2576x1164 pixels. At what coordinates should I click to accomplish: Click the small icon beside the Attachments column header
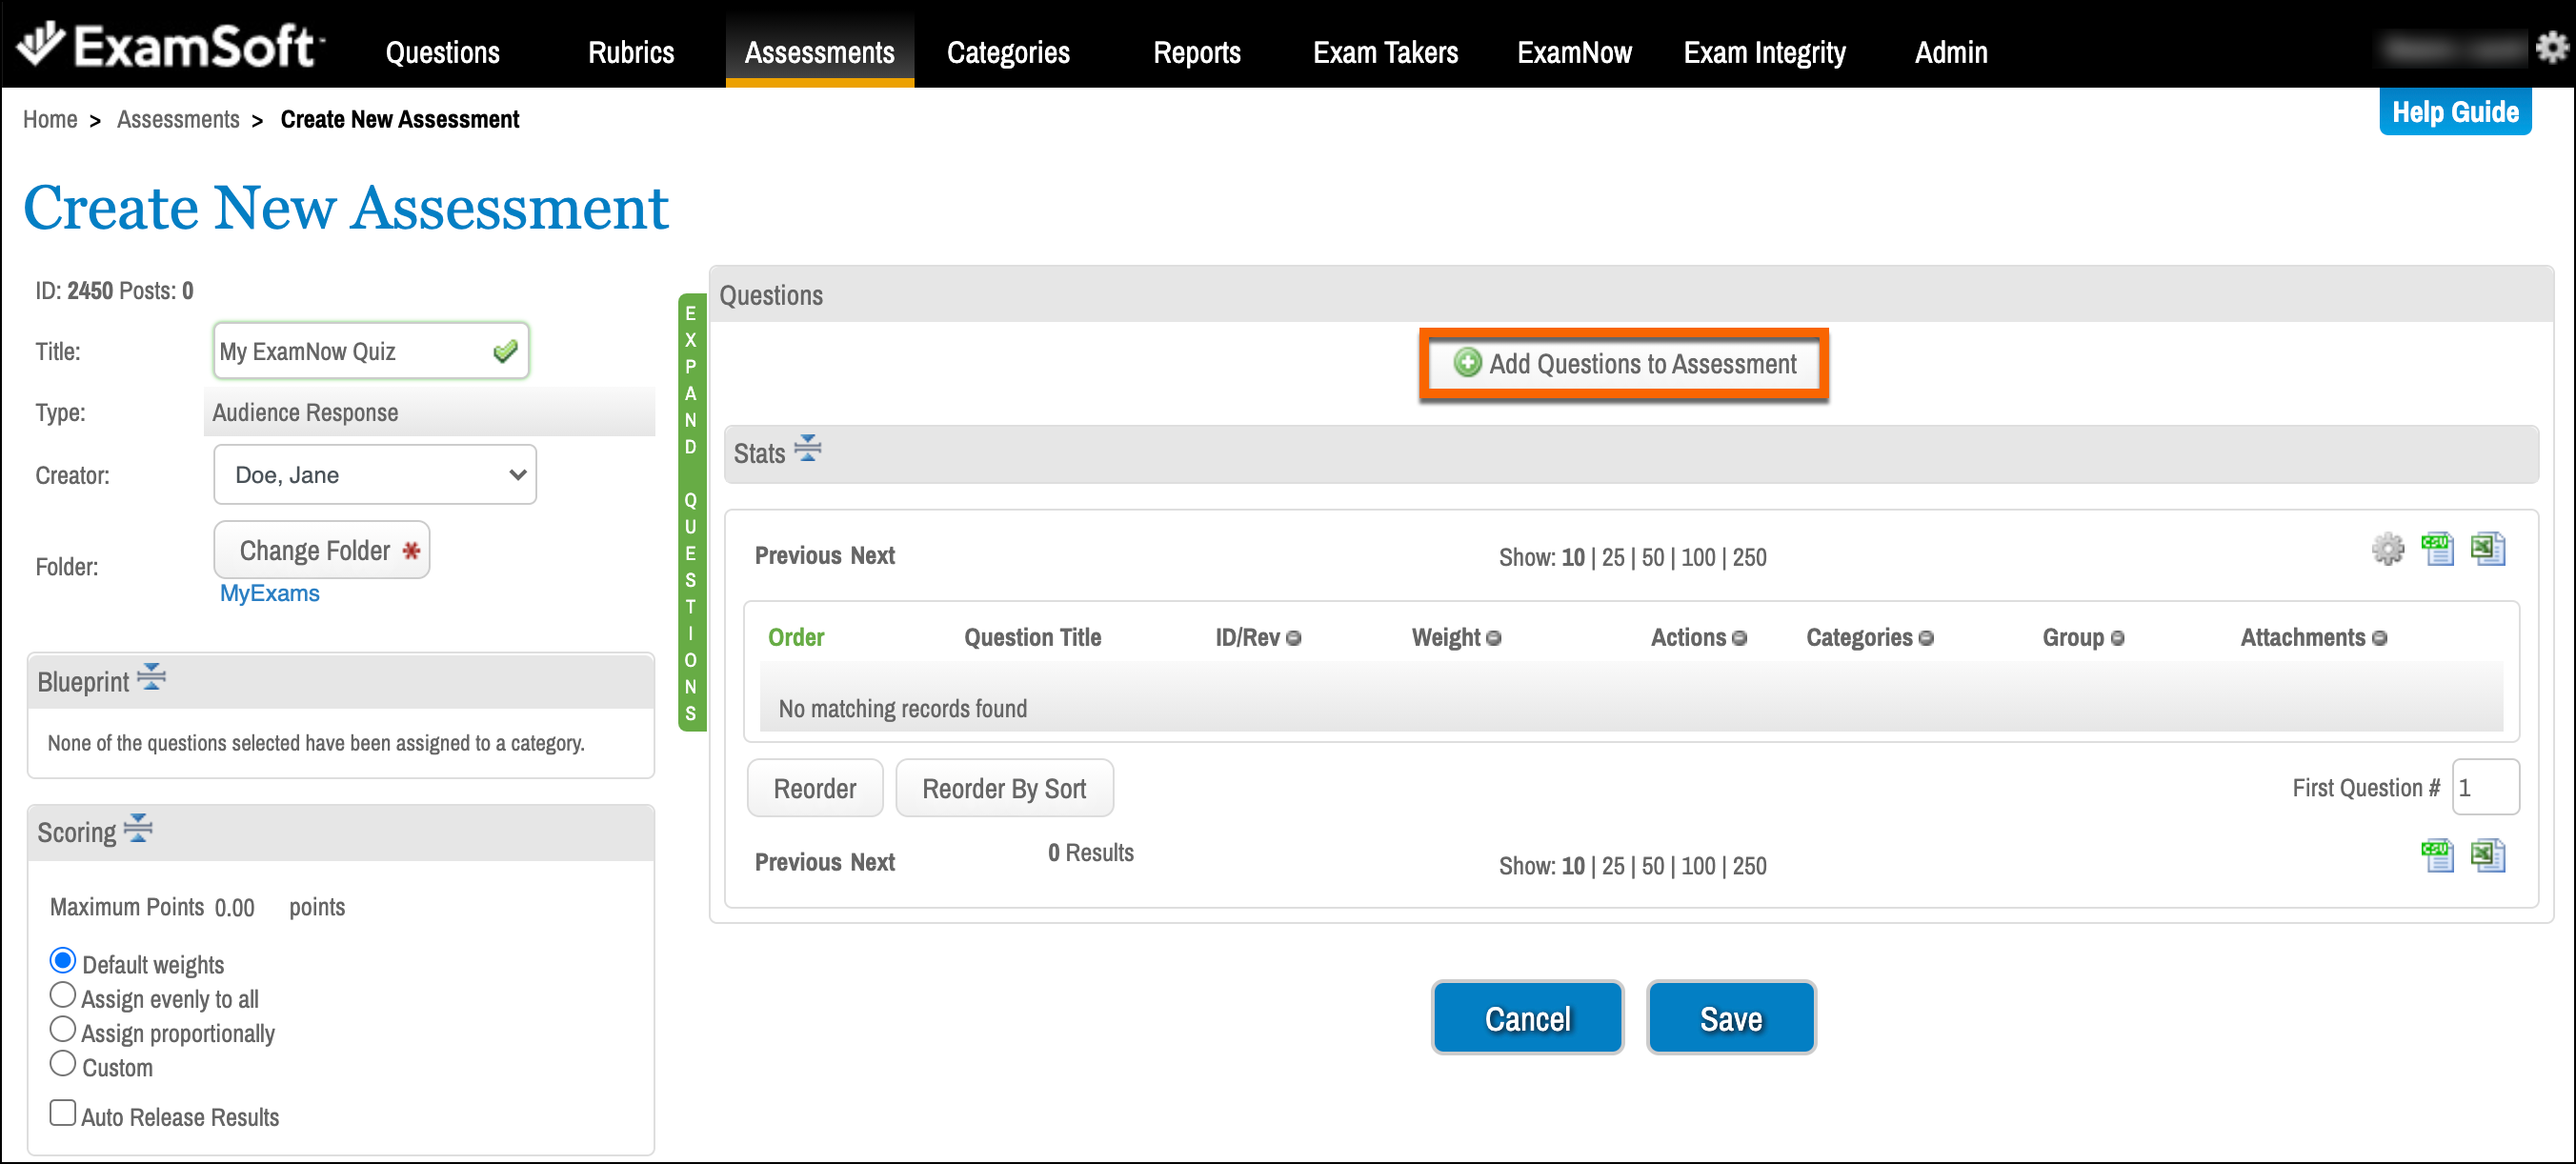(2379, 638)
